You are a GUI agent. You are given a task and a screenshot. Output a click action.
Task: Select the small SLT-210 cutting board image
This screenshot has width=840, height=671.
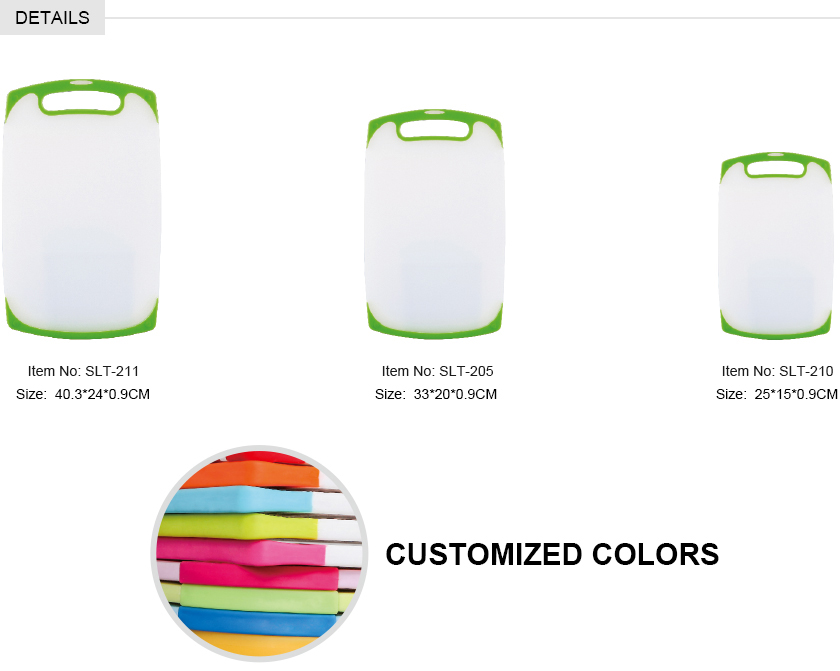pos(775,245)
